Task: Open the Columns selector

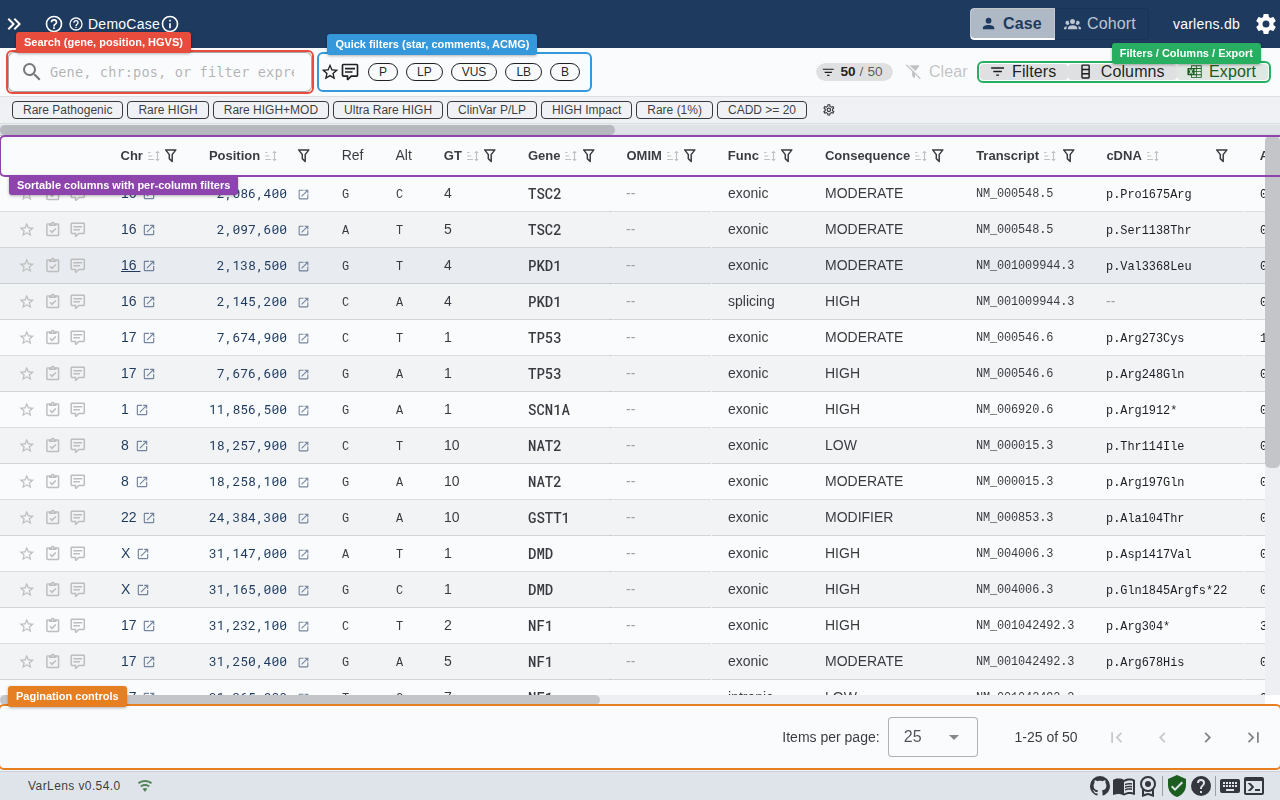Action: 1124,71
